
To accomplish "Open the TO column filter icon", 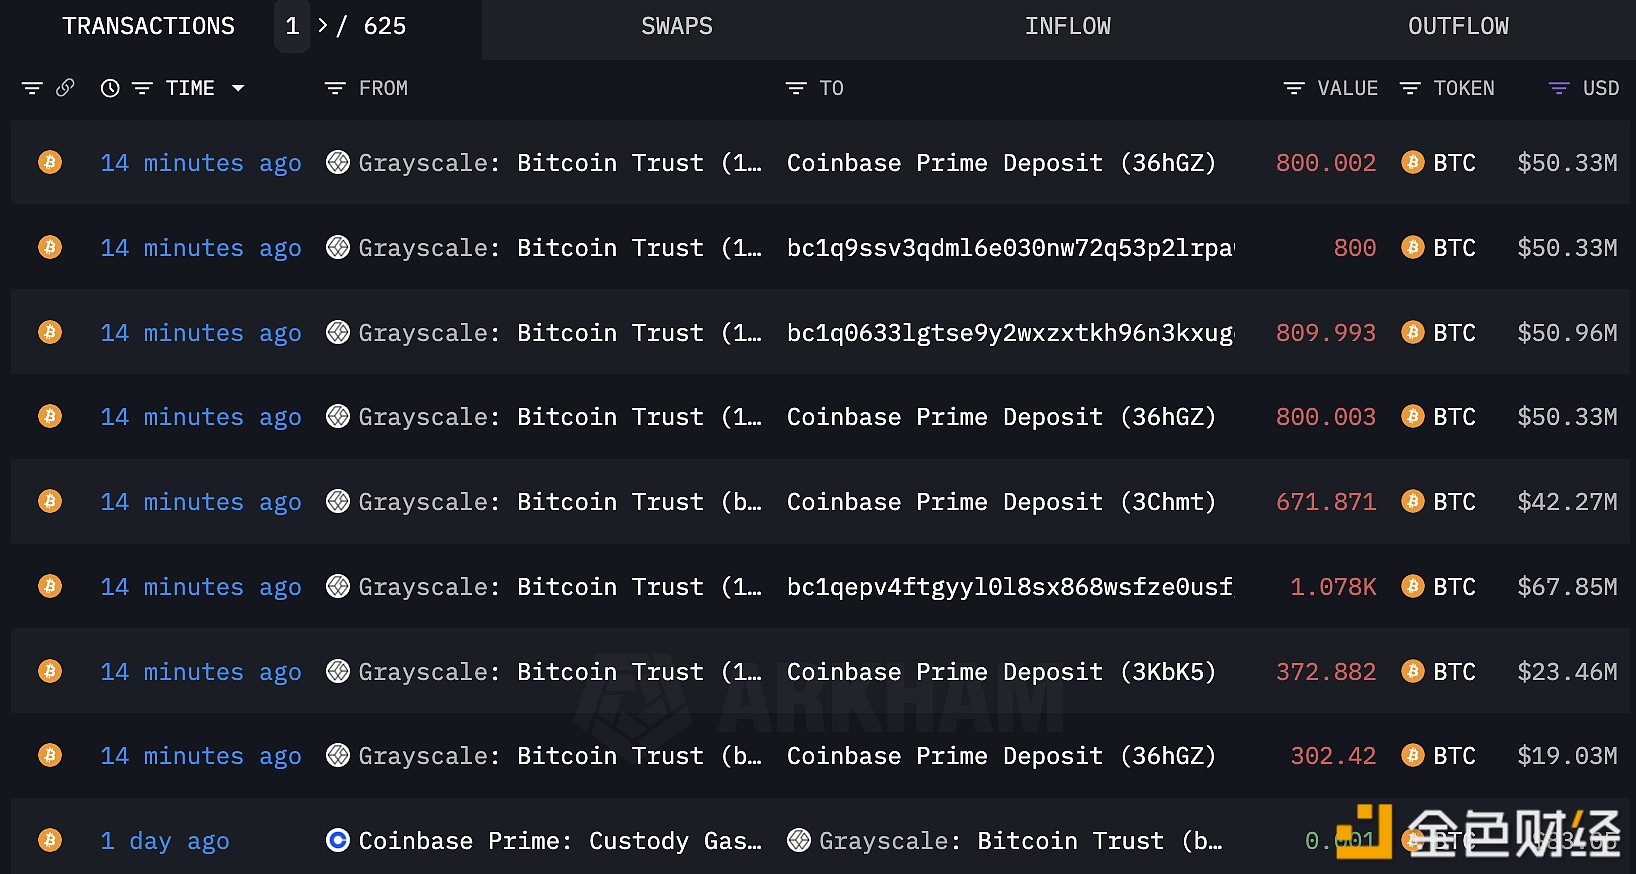I will tap(796, 88).
